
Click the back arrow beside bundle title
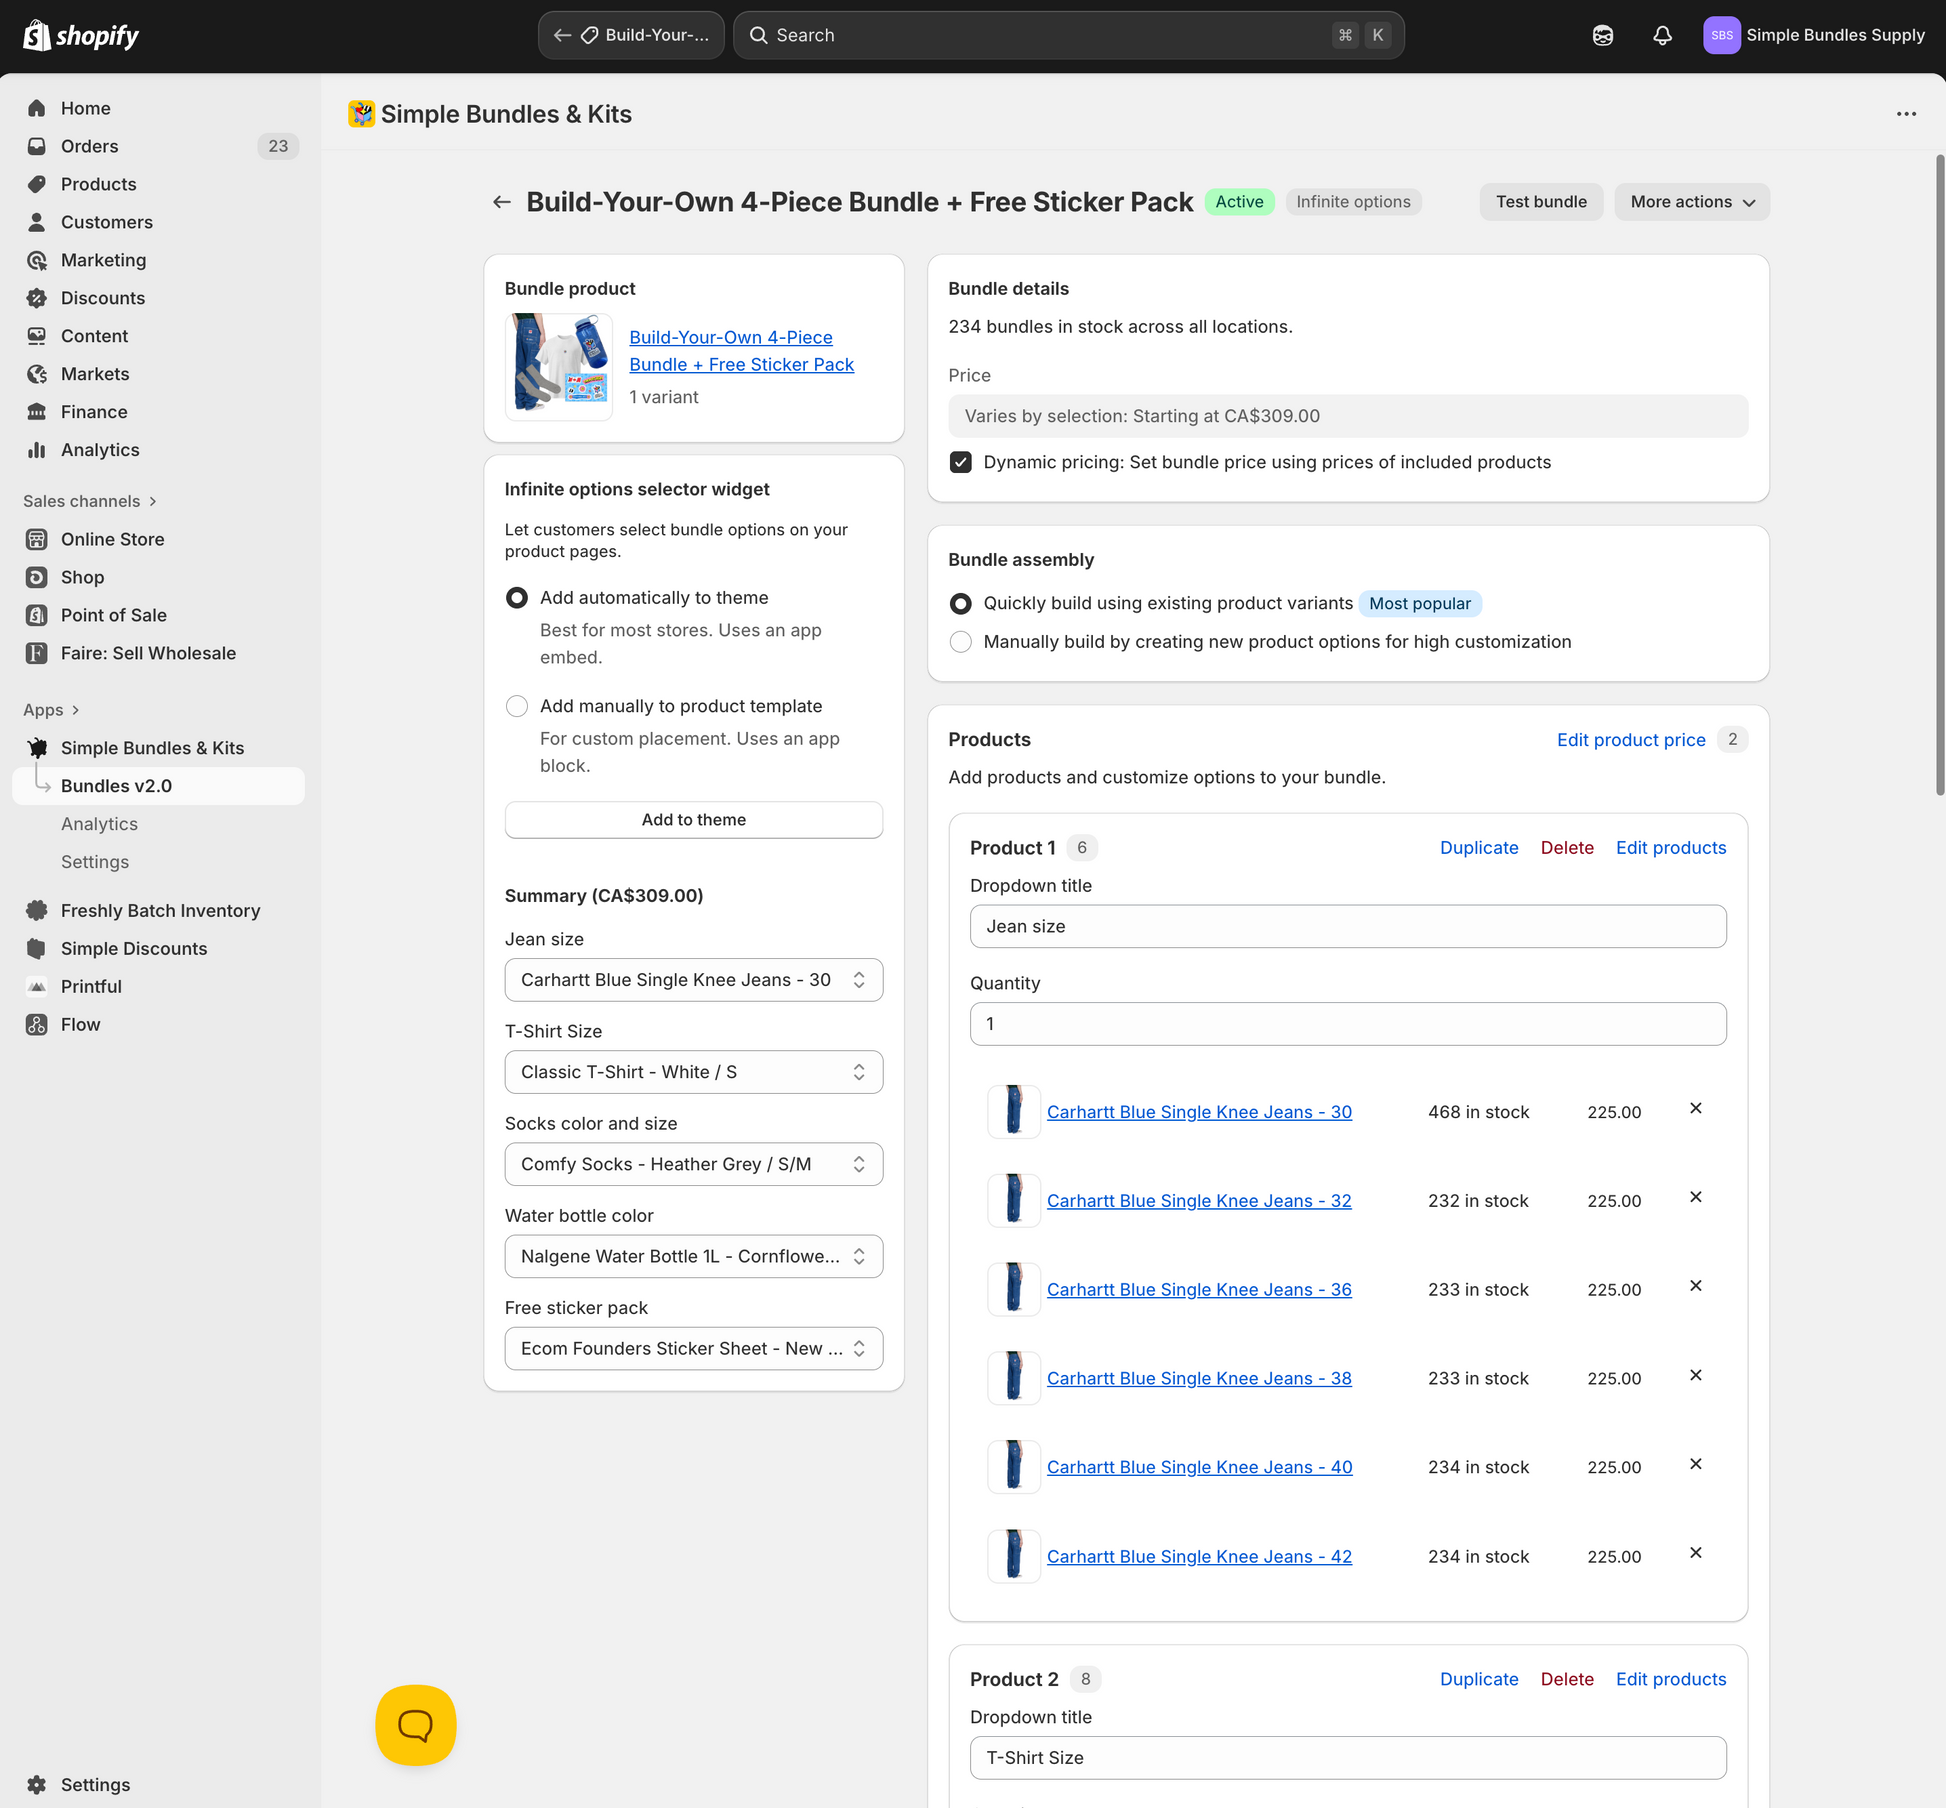(x=502, y=202)
